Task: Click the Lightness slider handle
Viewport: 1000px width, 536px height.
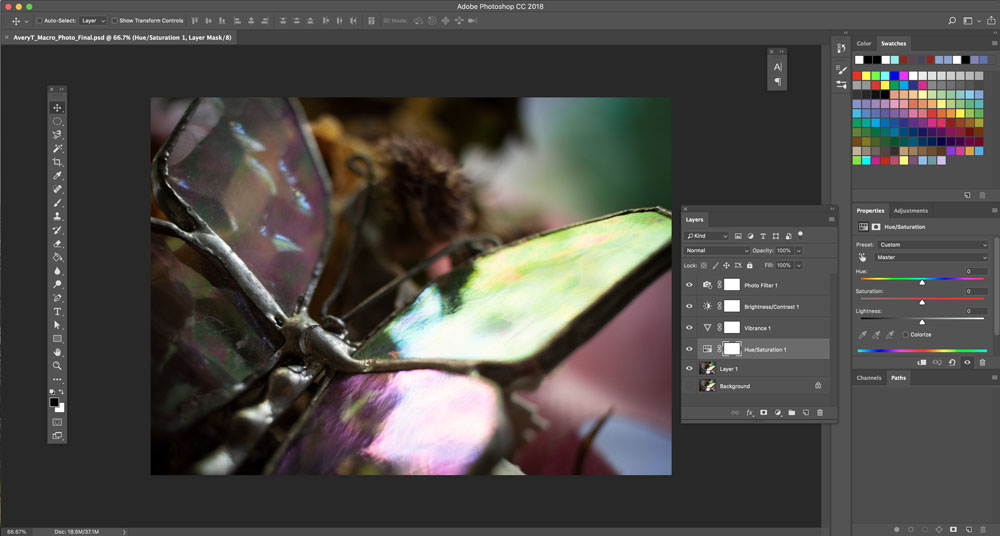Action: tap(922, 322)
